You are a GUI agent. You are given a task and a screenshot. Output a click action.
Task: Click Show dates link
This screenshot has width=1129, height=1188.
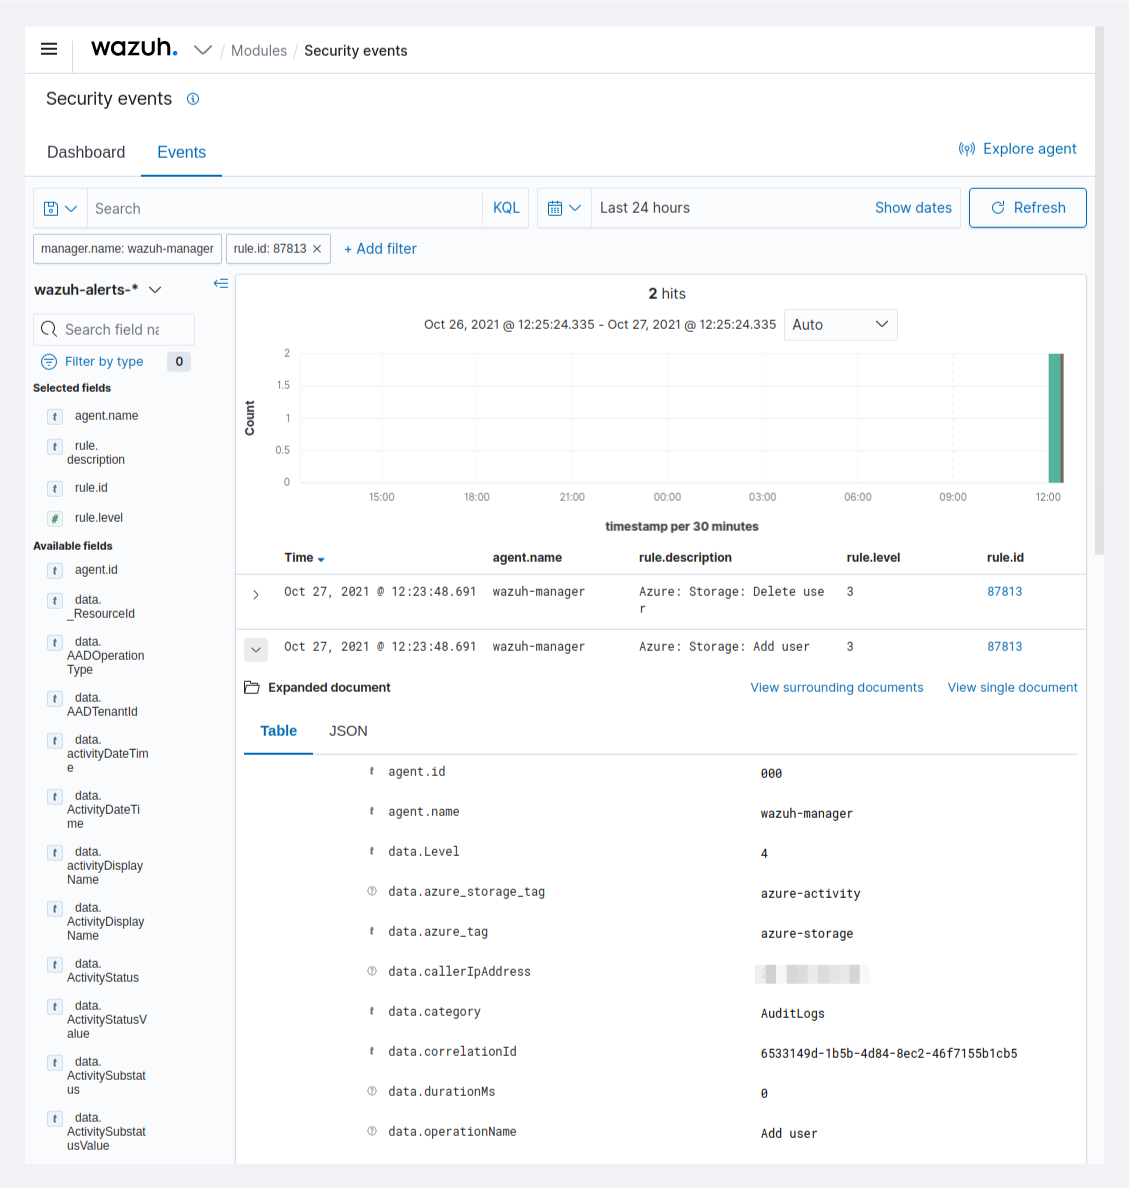coord(913,208)
